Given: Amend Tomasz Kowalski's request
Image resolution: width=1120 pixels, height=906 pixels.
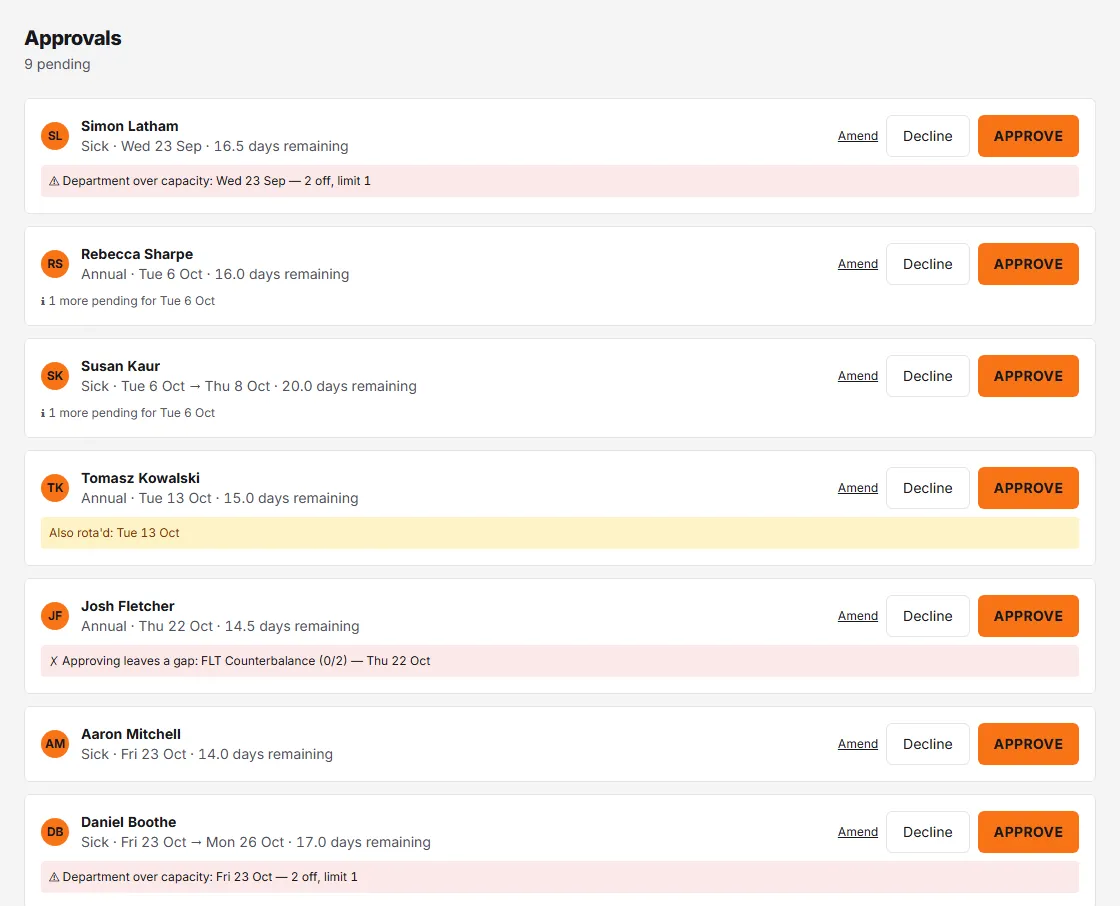Looking at the screenshot, I should (858, 488).
